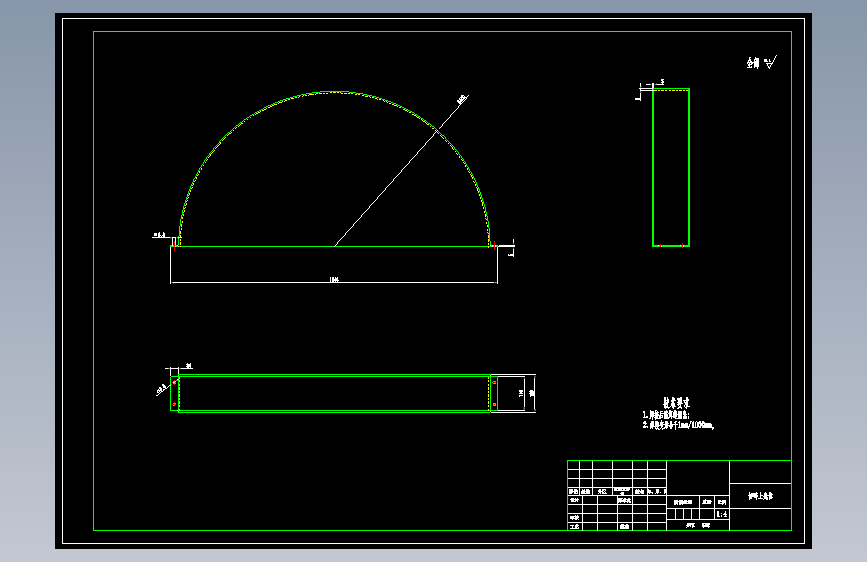Select the angled hole diameter callout left of the plan view
This screenshot has width=867, height=562.
161,389
